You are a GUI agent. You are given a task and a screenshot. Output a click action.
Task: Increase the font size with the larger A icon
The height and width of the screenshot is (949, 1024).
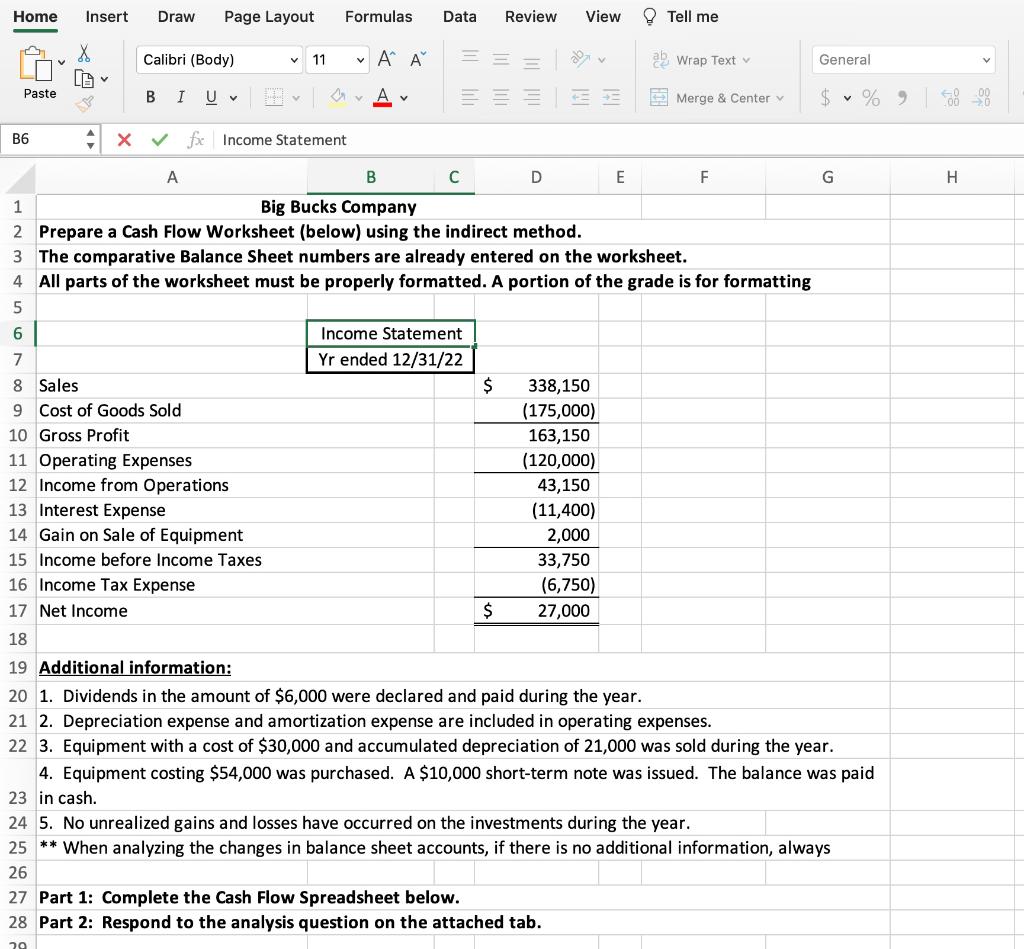tap(385, 59)
